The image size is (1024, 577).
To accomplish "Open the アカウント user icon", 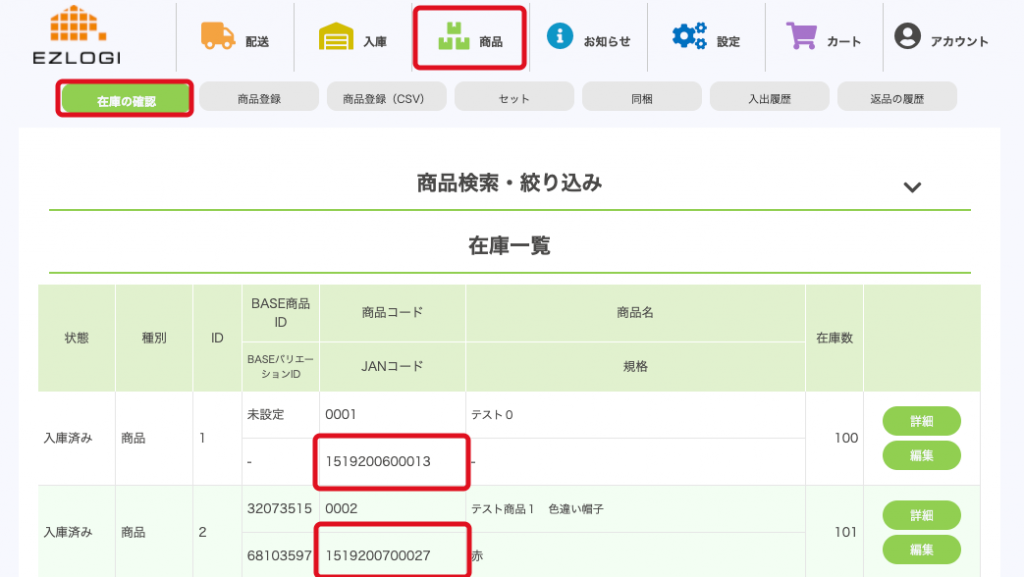I will tap(907, 37).
